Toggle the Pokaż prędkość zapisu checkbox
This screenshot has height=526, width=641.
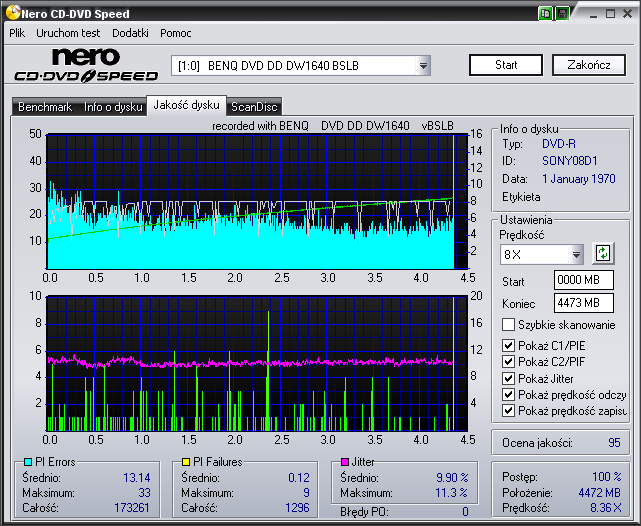coord(508,410)
